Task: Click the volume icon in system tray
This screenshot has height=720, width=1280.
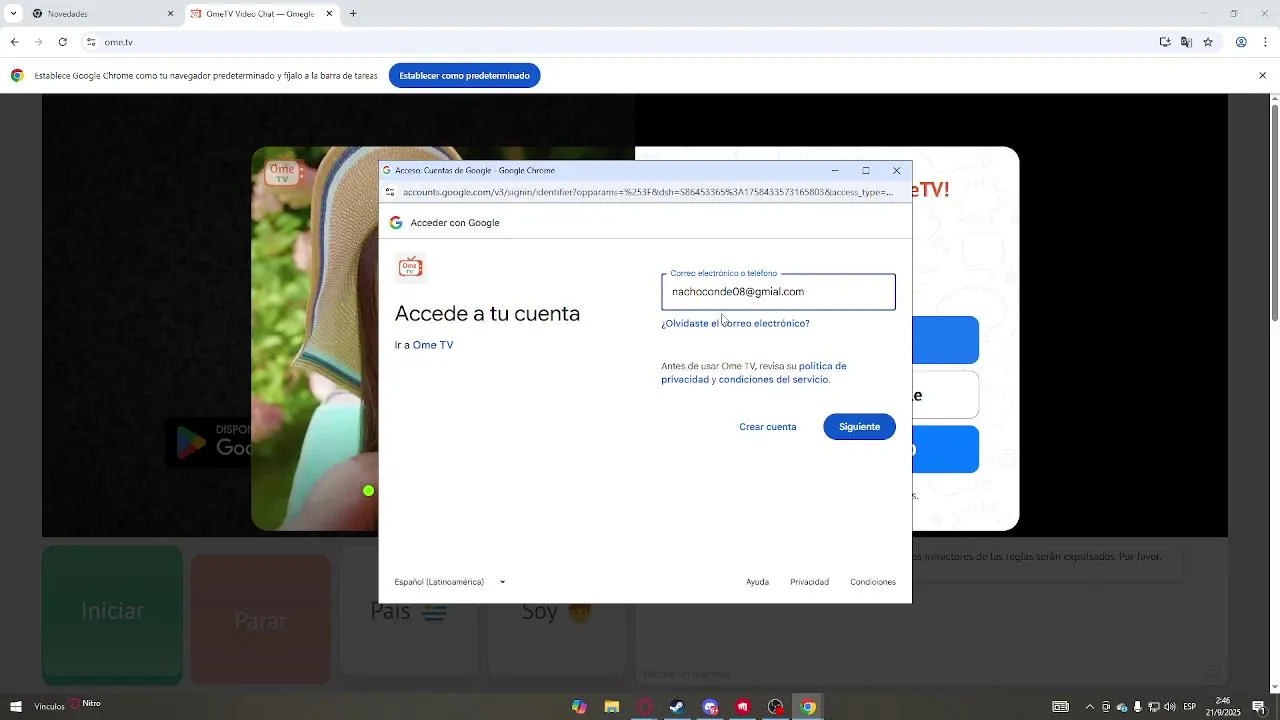Action: click(x=1170, y=707)
